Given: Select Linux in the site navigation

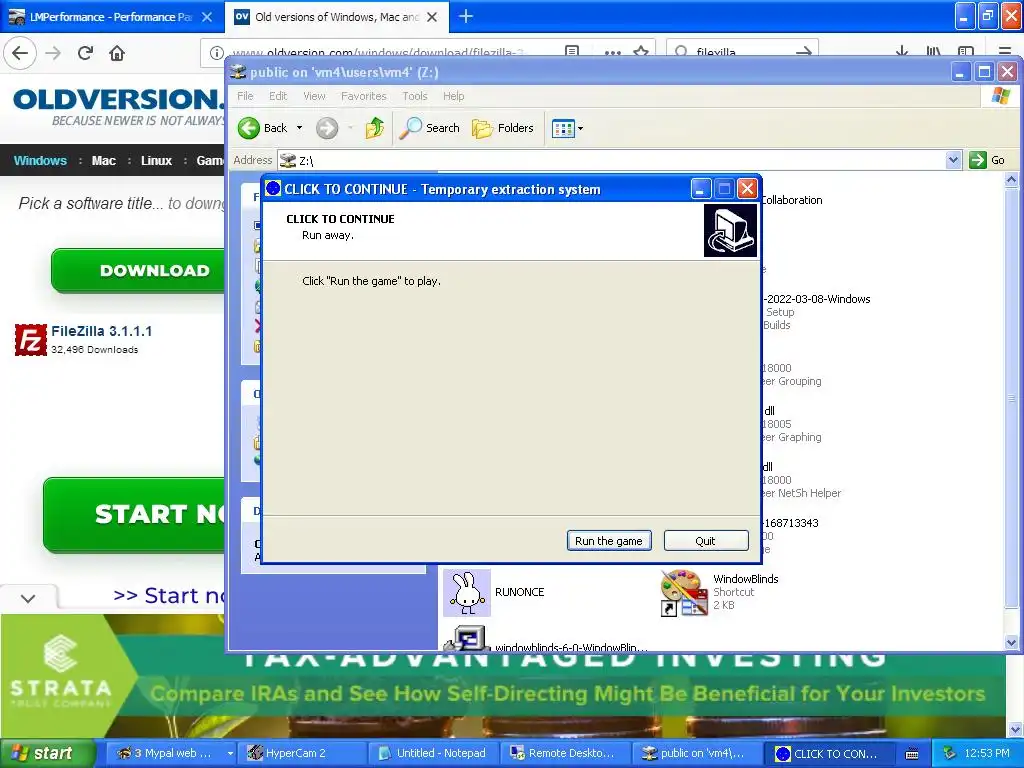Looking at the screenshot, I should (157, 161).
